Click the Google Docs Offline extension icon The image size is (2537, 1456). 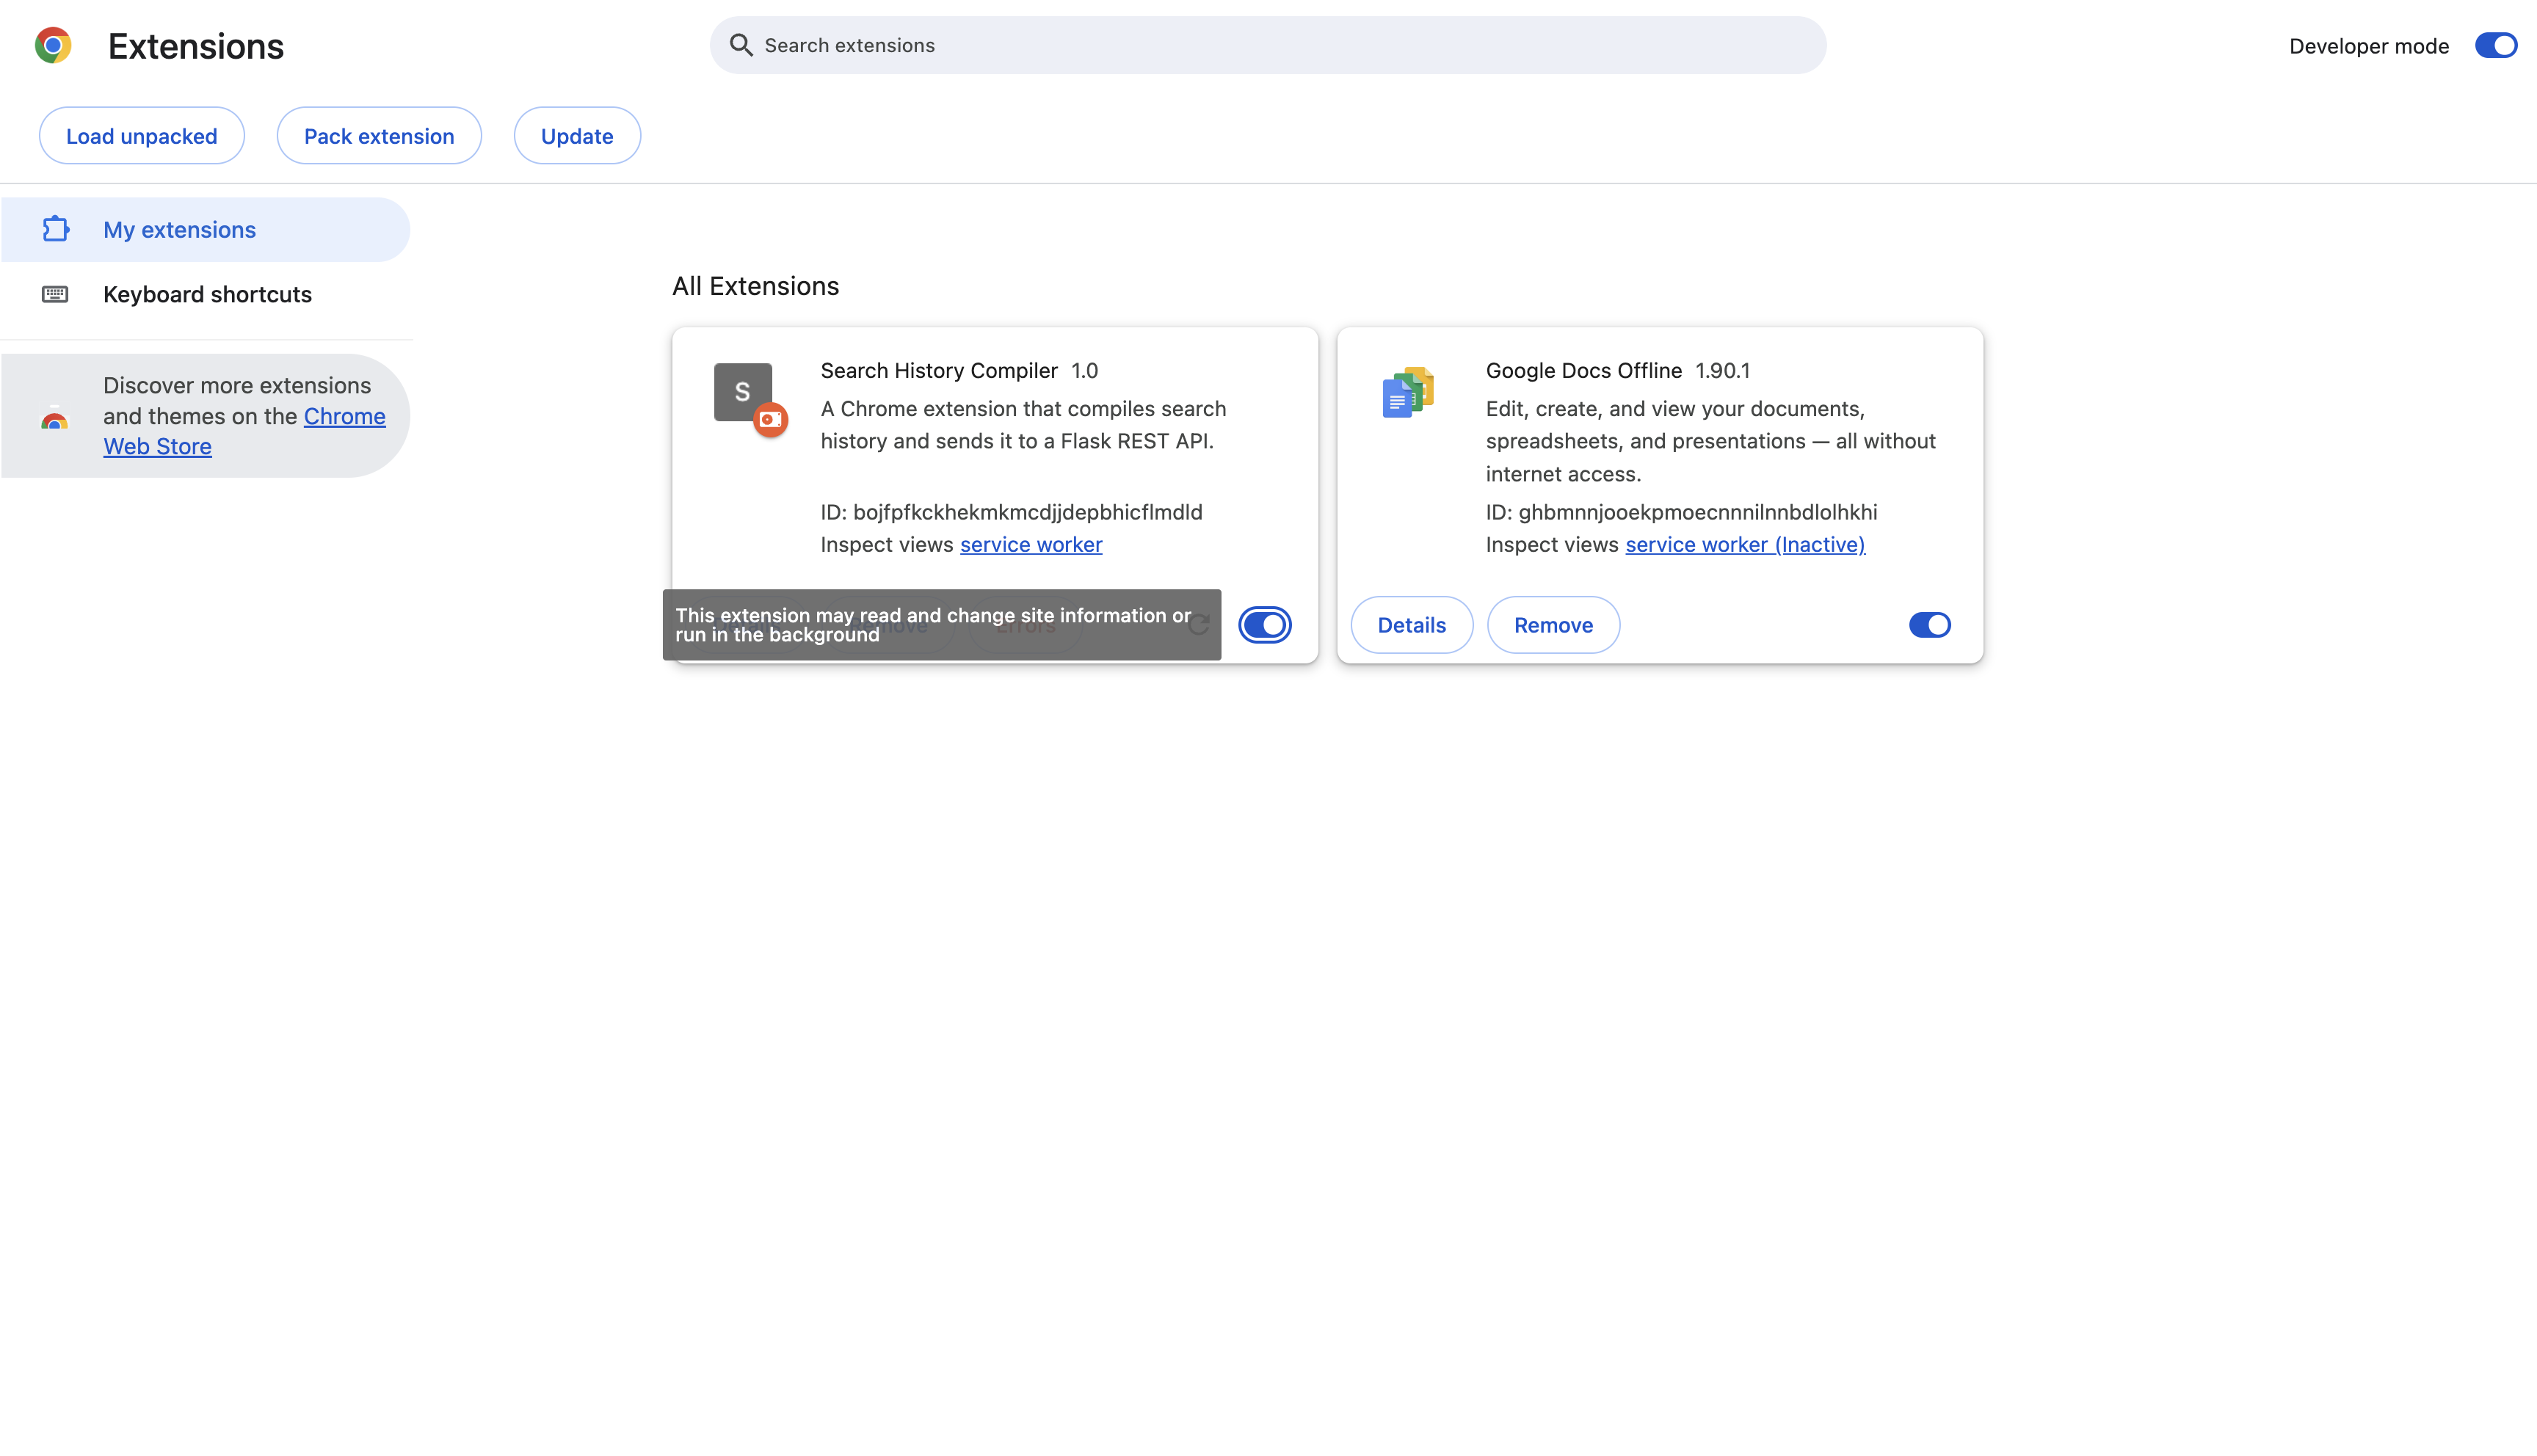click(1408, 392)
